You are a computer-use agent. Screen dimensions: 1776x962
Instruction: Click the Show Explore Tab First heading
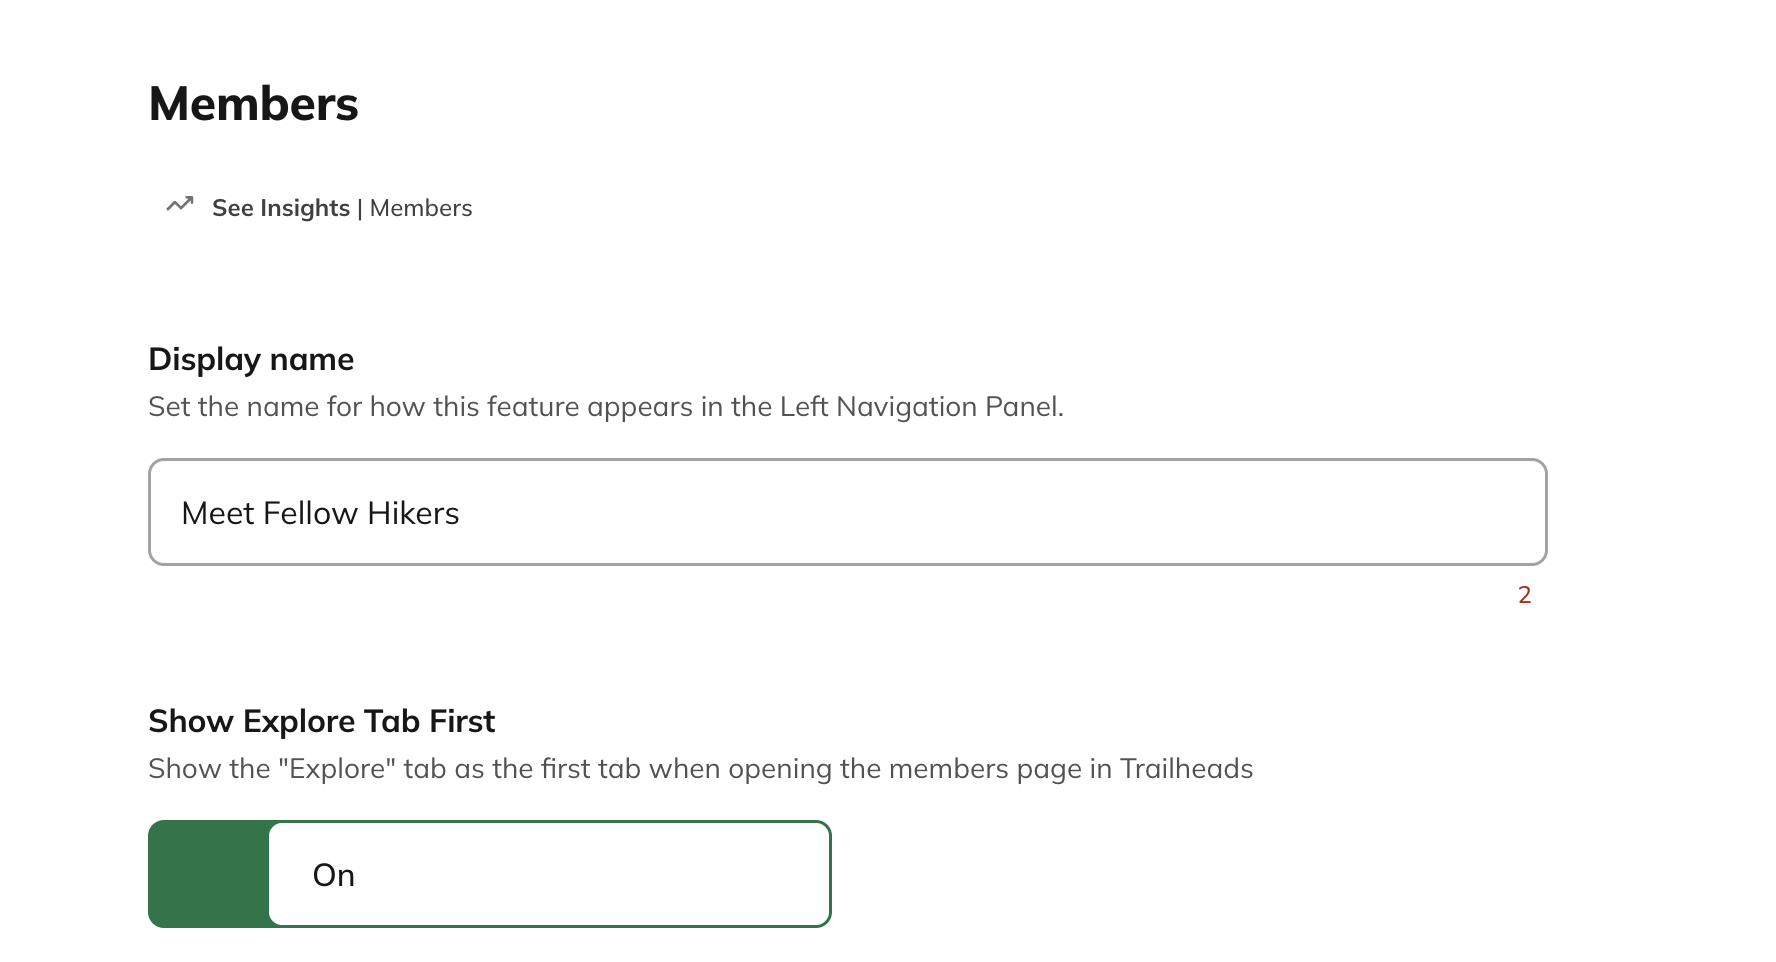[321, 721]
